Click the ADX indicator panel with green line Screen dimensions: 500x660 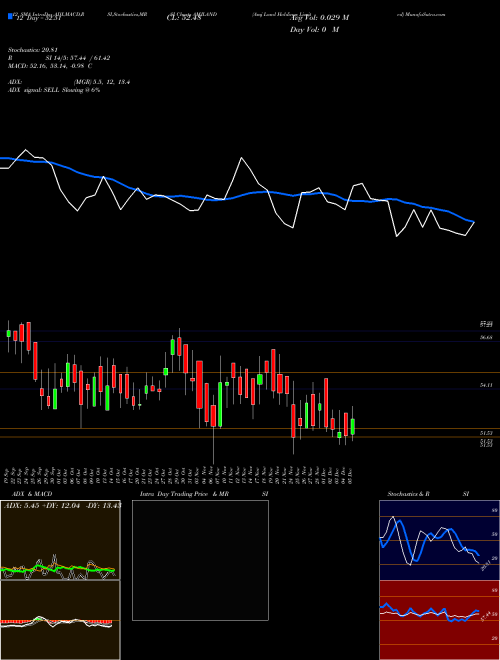60,540
